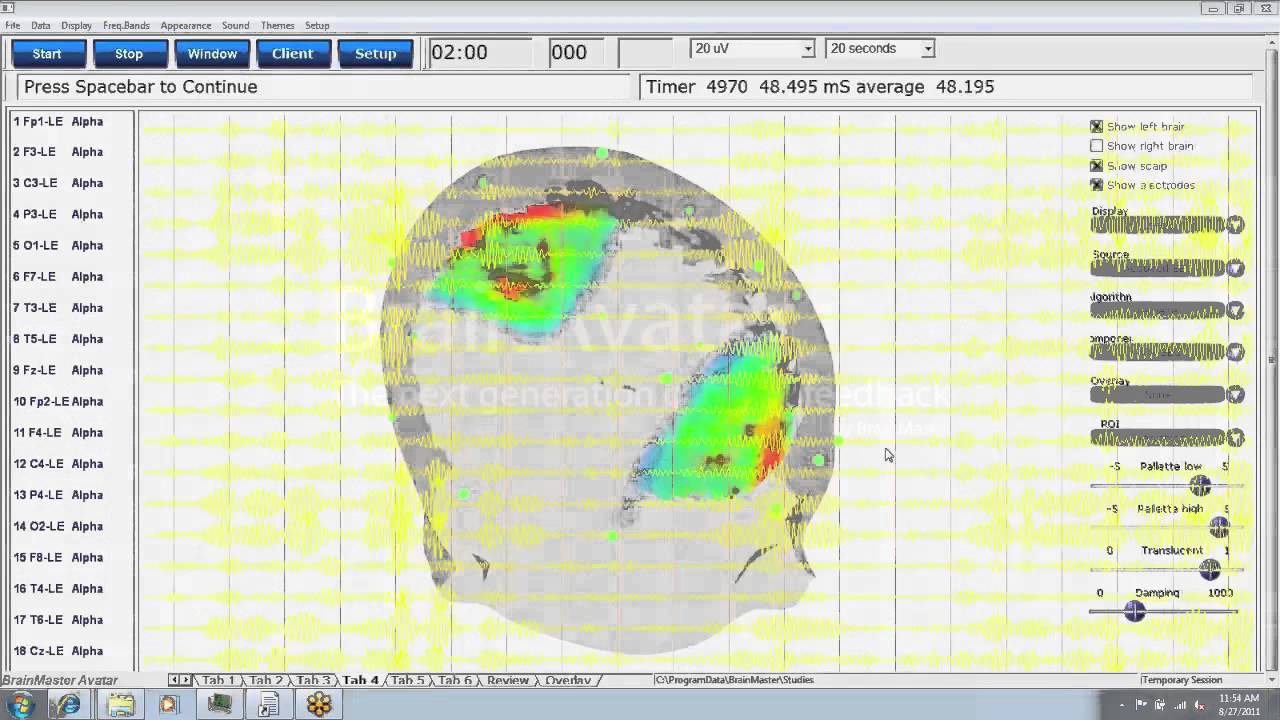
Task: Click the Translucent slider handle
Action: (x=1210, y=570)
